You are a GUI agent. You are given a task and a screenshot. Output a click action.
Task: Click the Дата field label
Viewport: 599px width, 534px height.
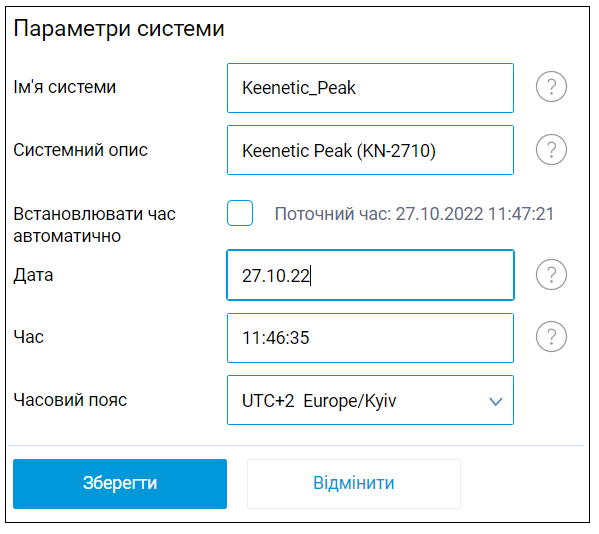click(33, 275)
